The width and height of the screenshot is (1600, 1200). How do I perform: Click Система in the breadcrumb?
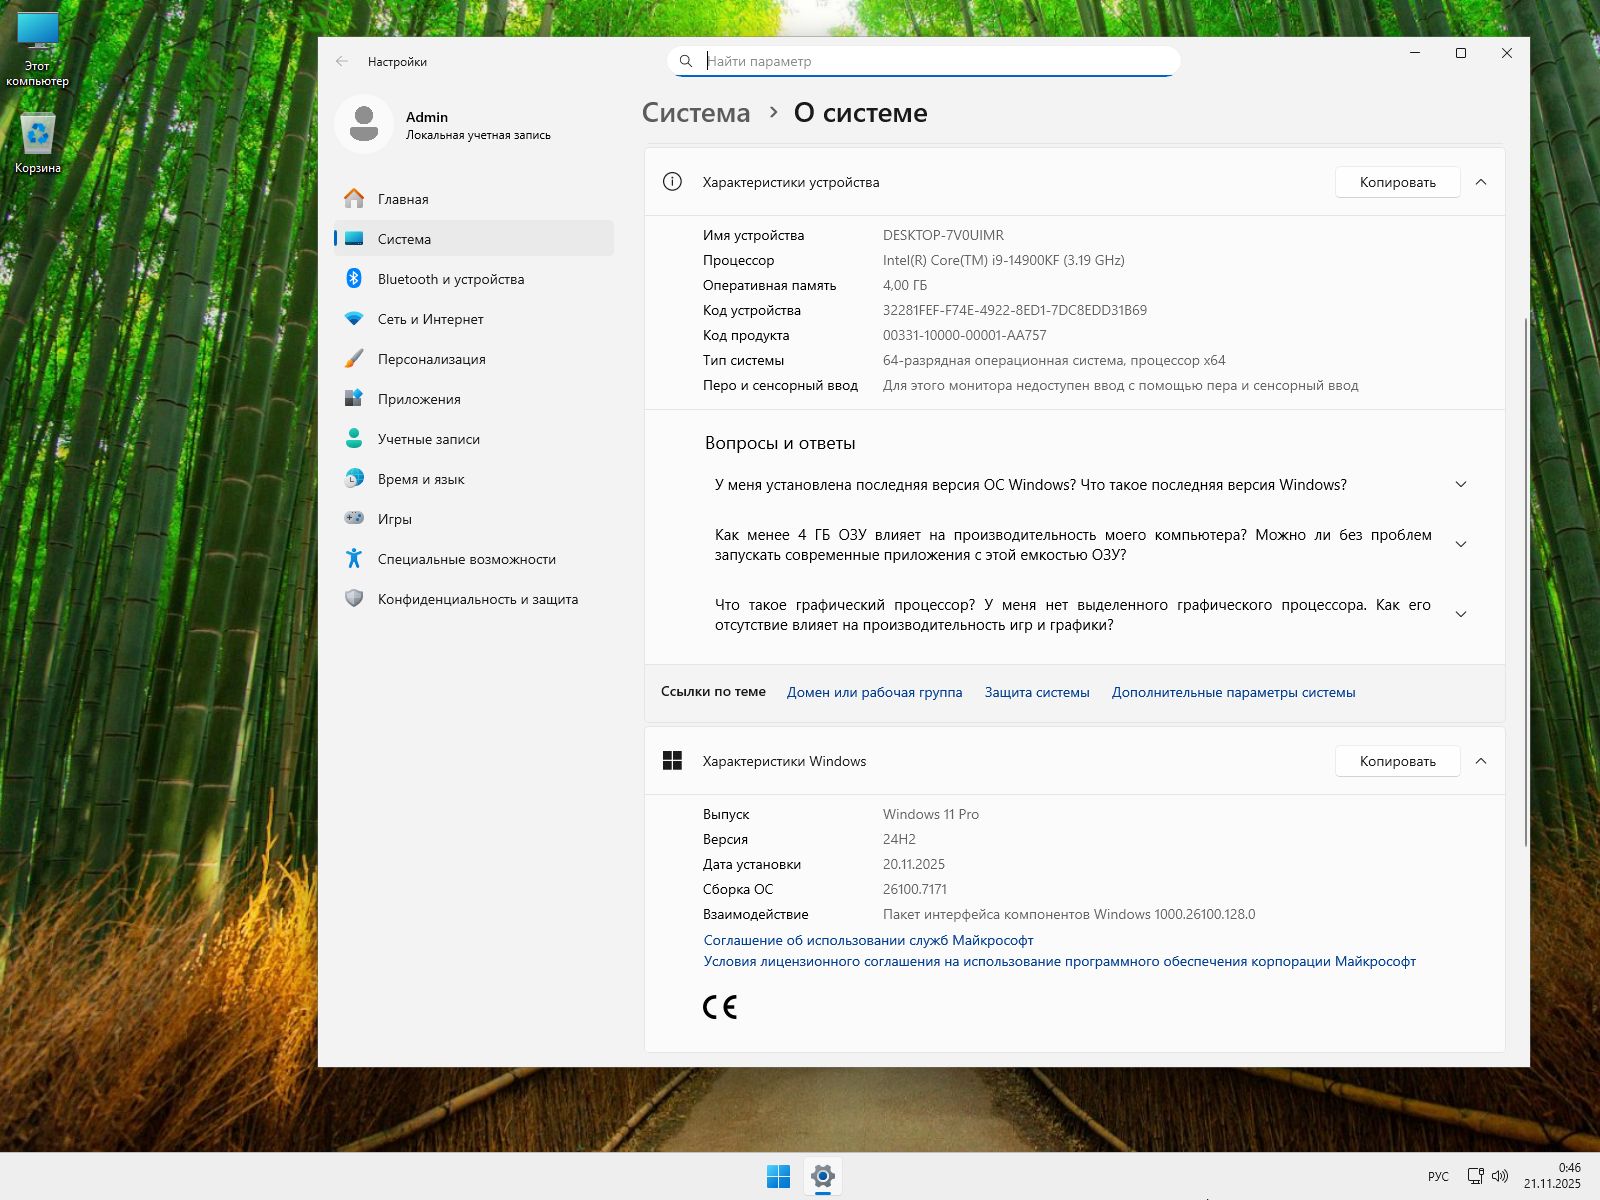pyautogui.click(x=695, y=113)
